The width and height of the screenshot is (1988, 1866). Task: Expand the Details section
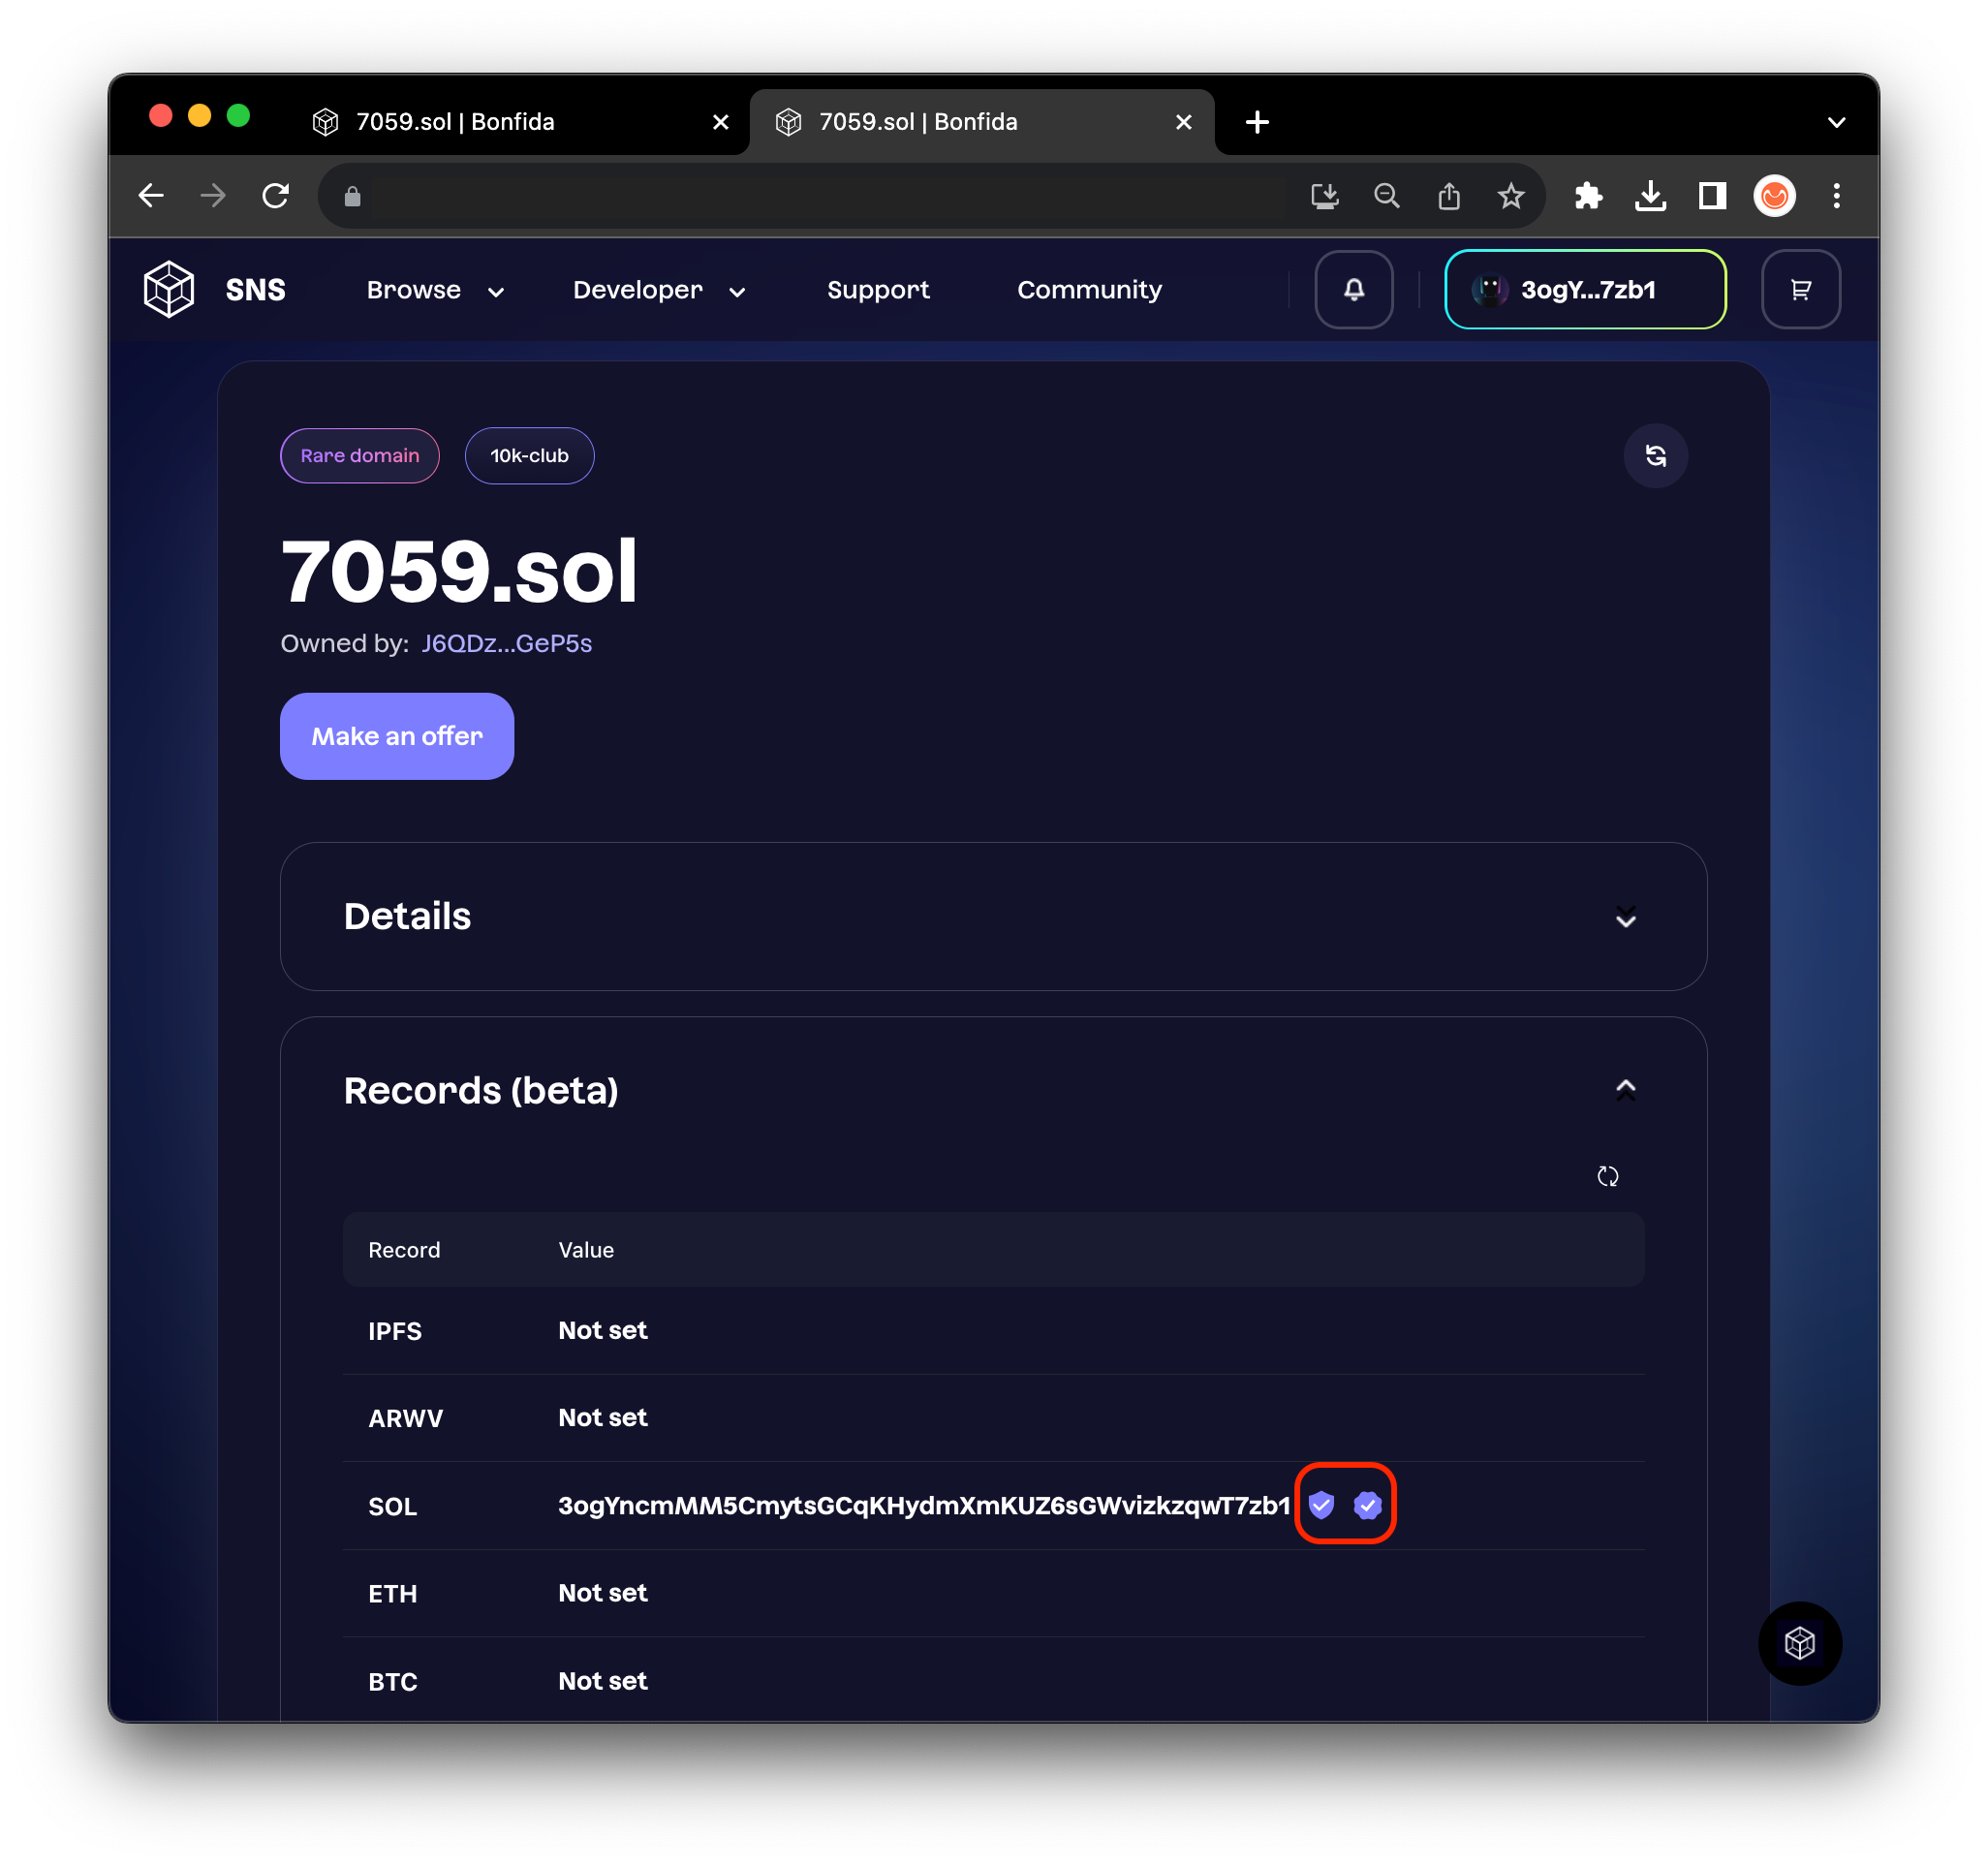[1625, 917]
